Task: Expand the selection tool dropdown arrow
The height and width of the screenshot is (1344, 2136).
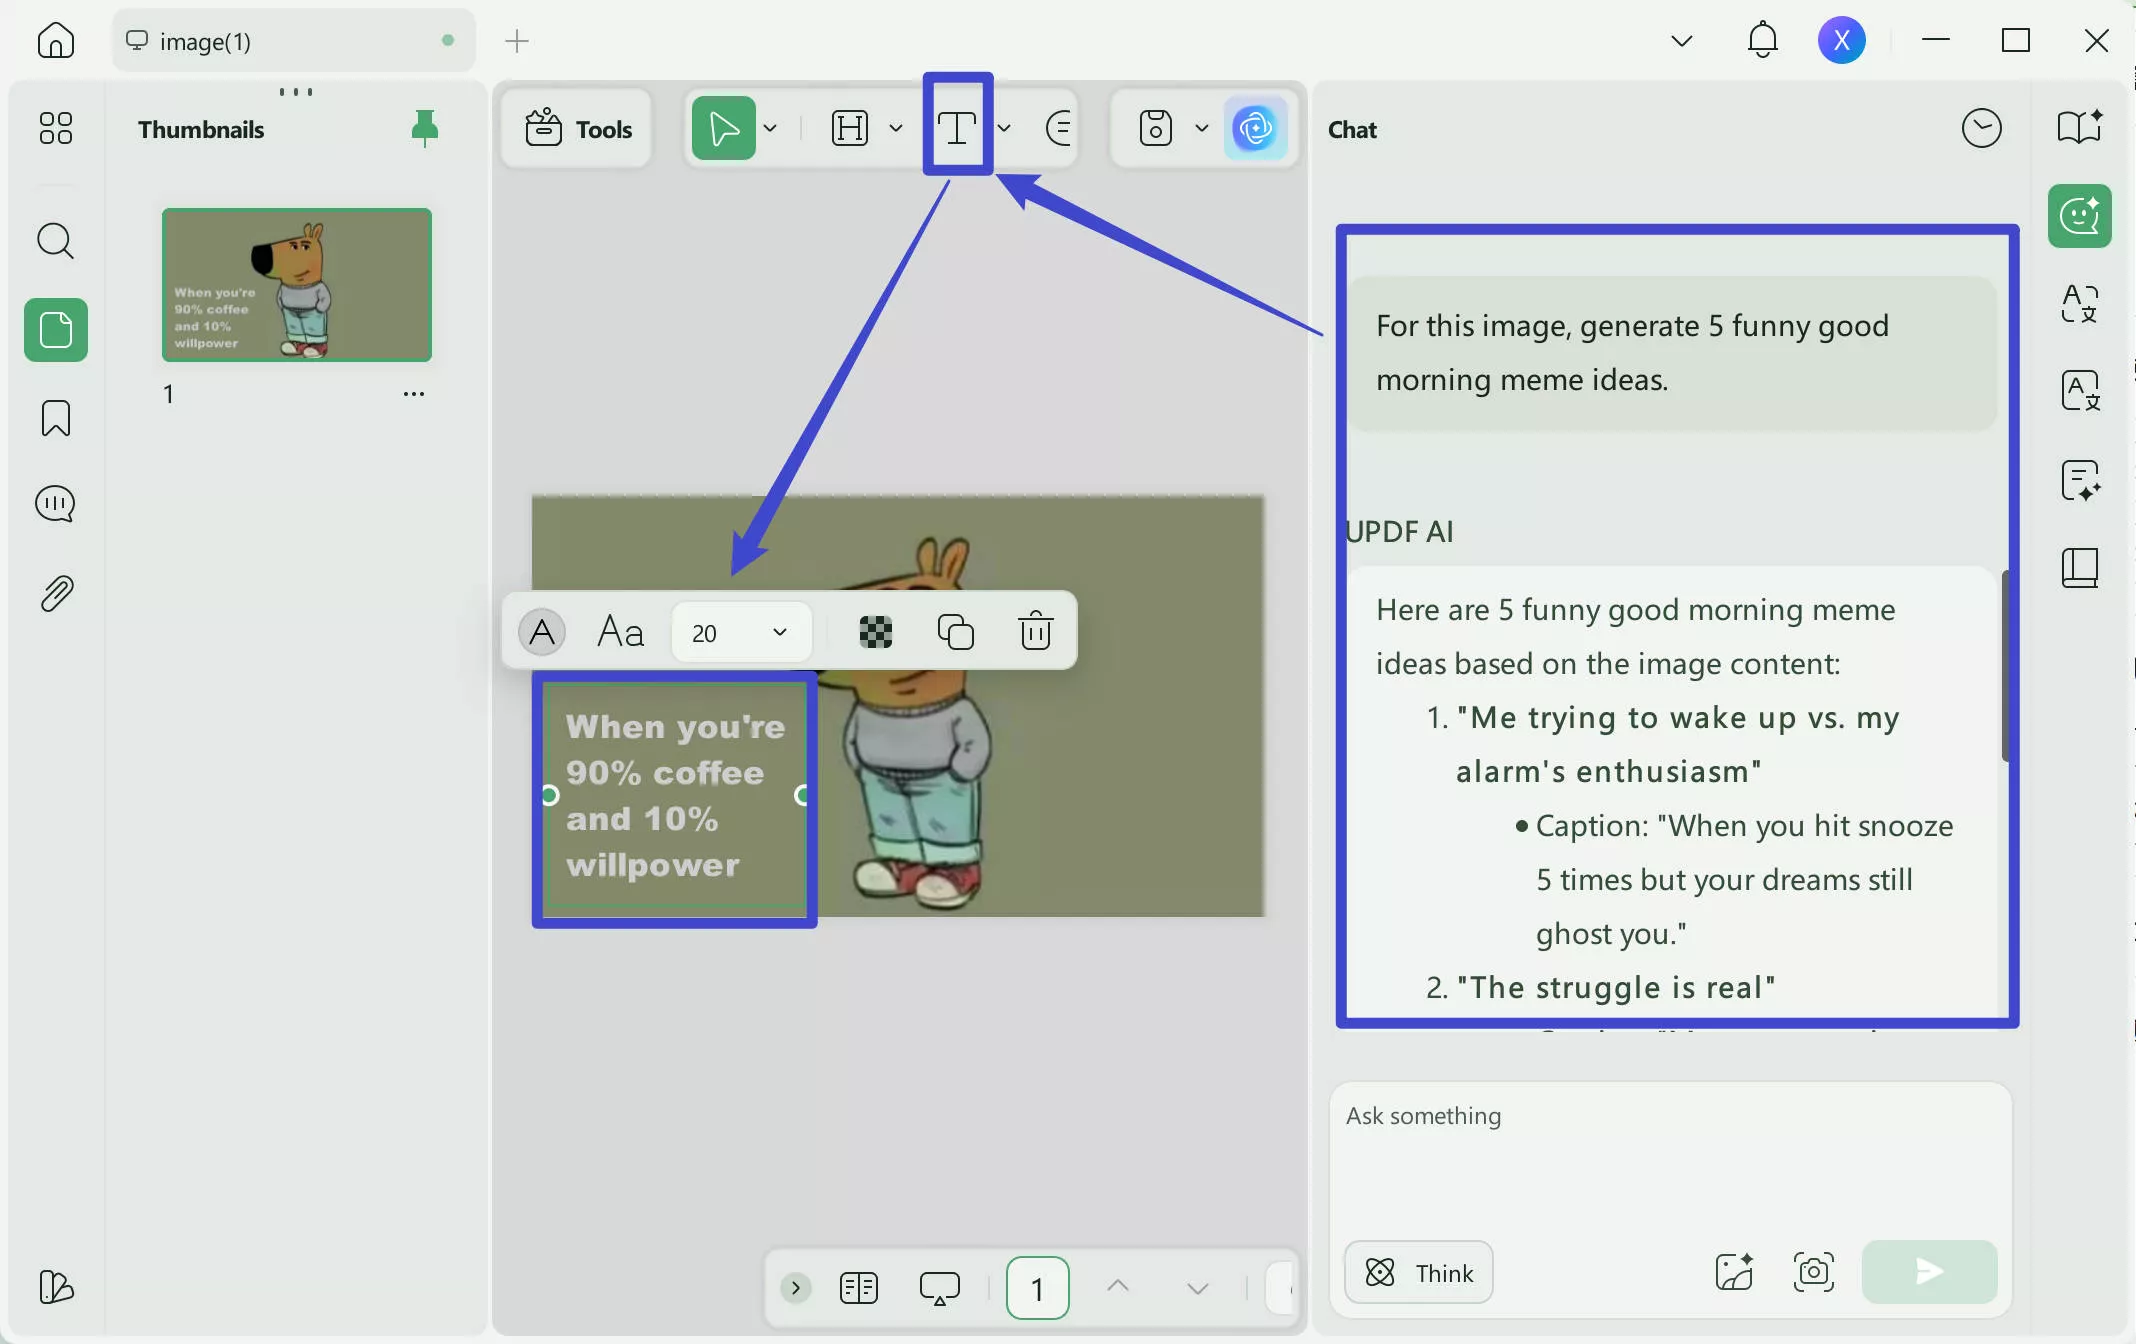Action: 770,128
